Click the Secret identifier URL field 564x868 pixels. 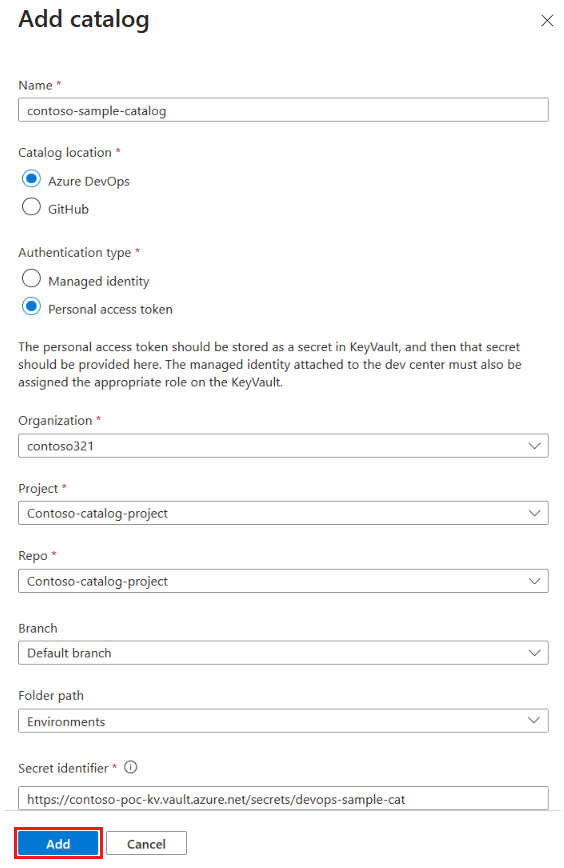coord(283,799)
